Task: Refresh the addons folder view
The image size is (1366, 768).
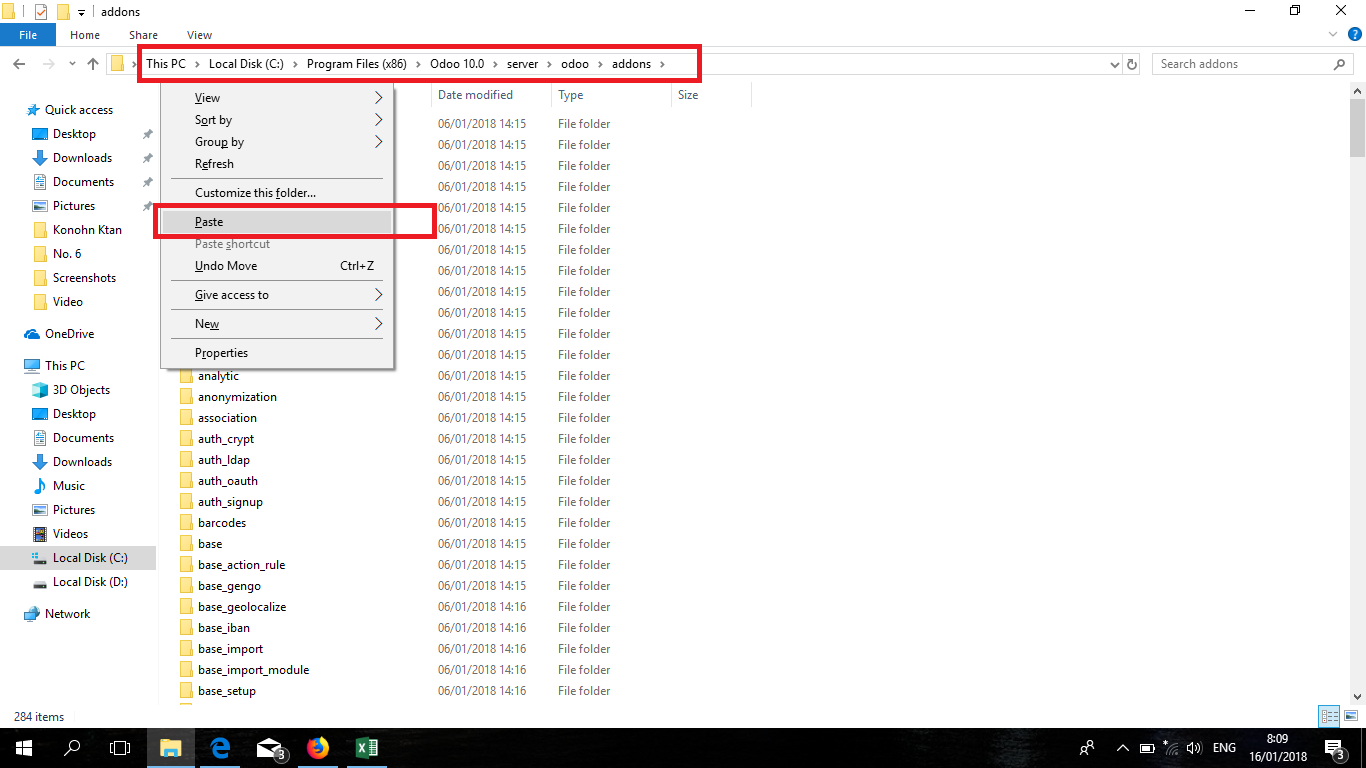Action: [x=1132, y=64]
